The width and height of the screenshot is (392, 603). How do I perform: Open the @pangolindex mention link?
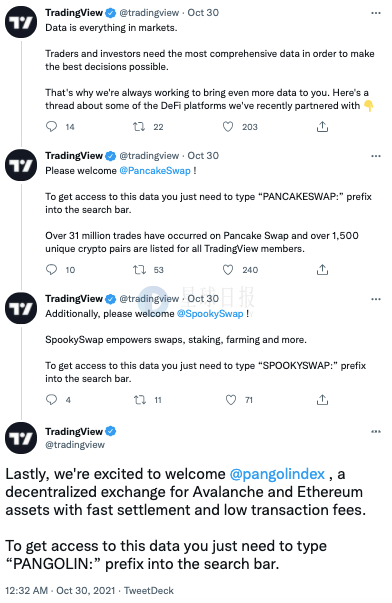[277, 474]
